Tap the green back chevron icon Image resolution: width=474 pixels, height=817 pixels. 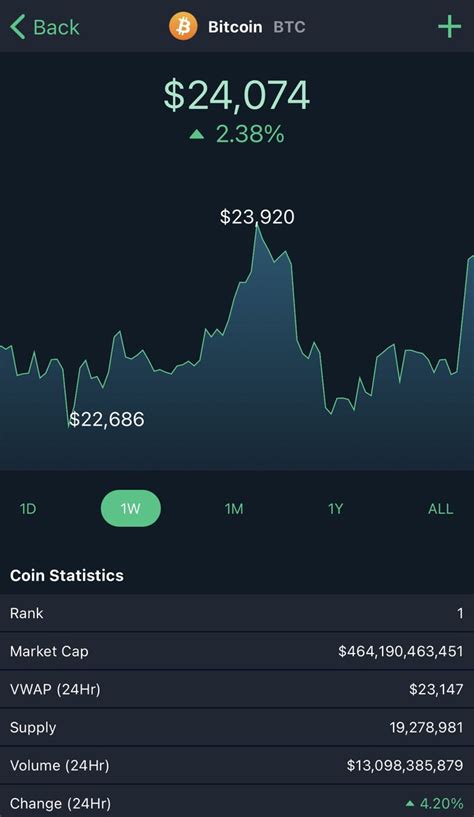pos(18,27)
